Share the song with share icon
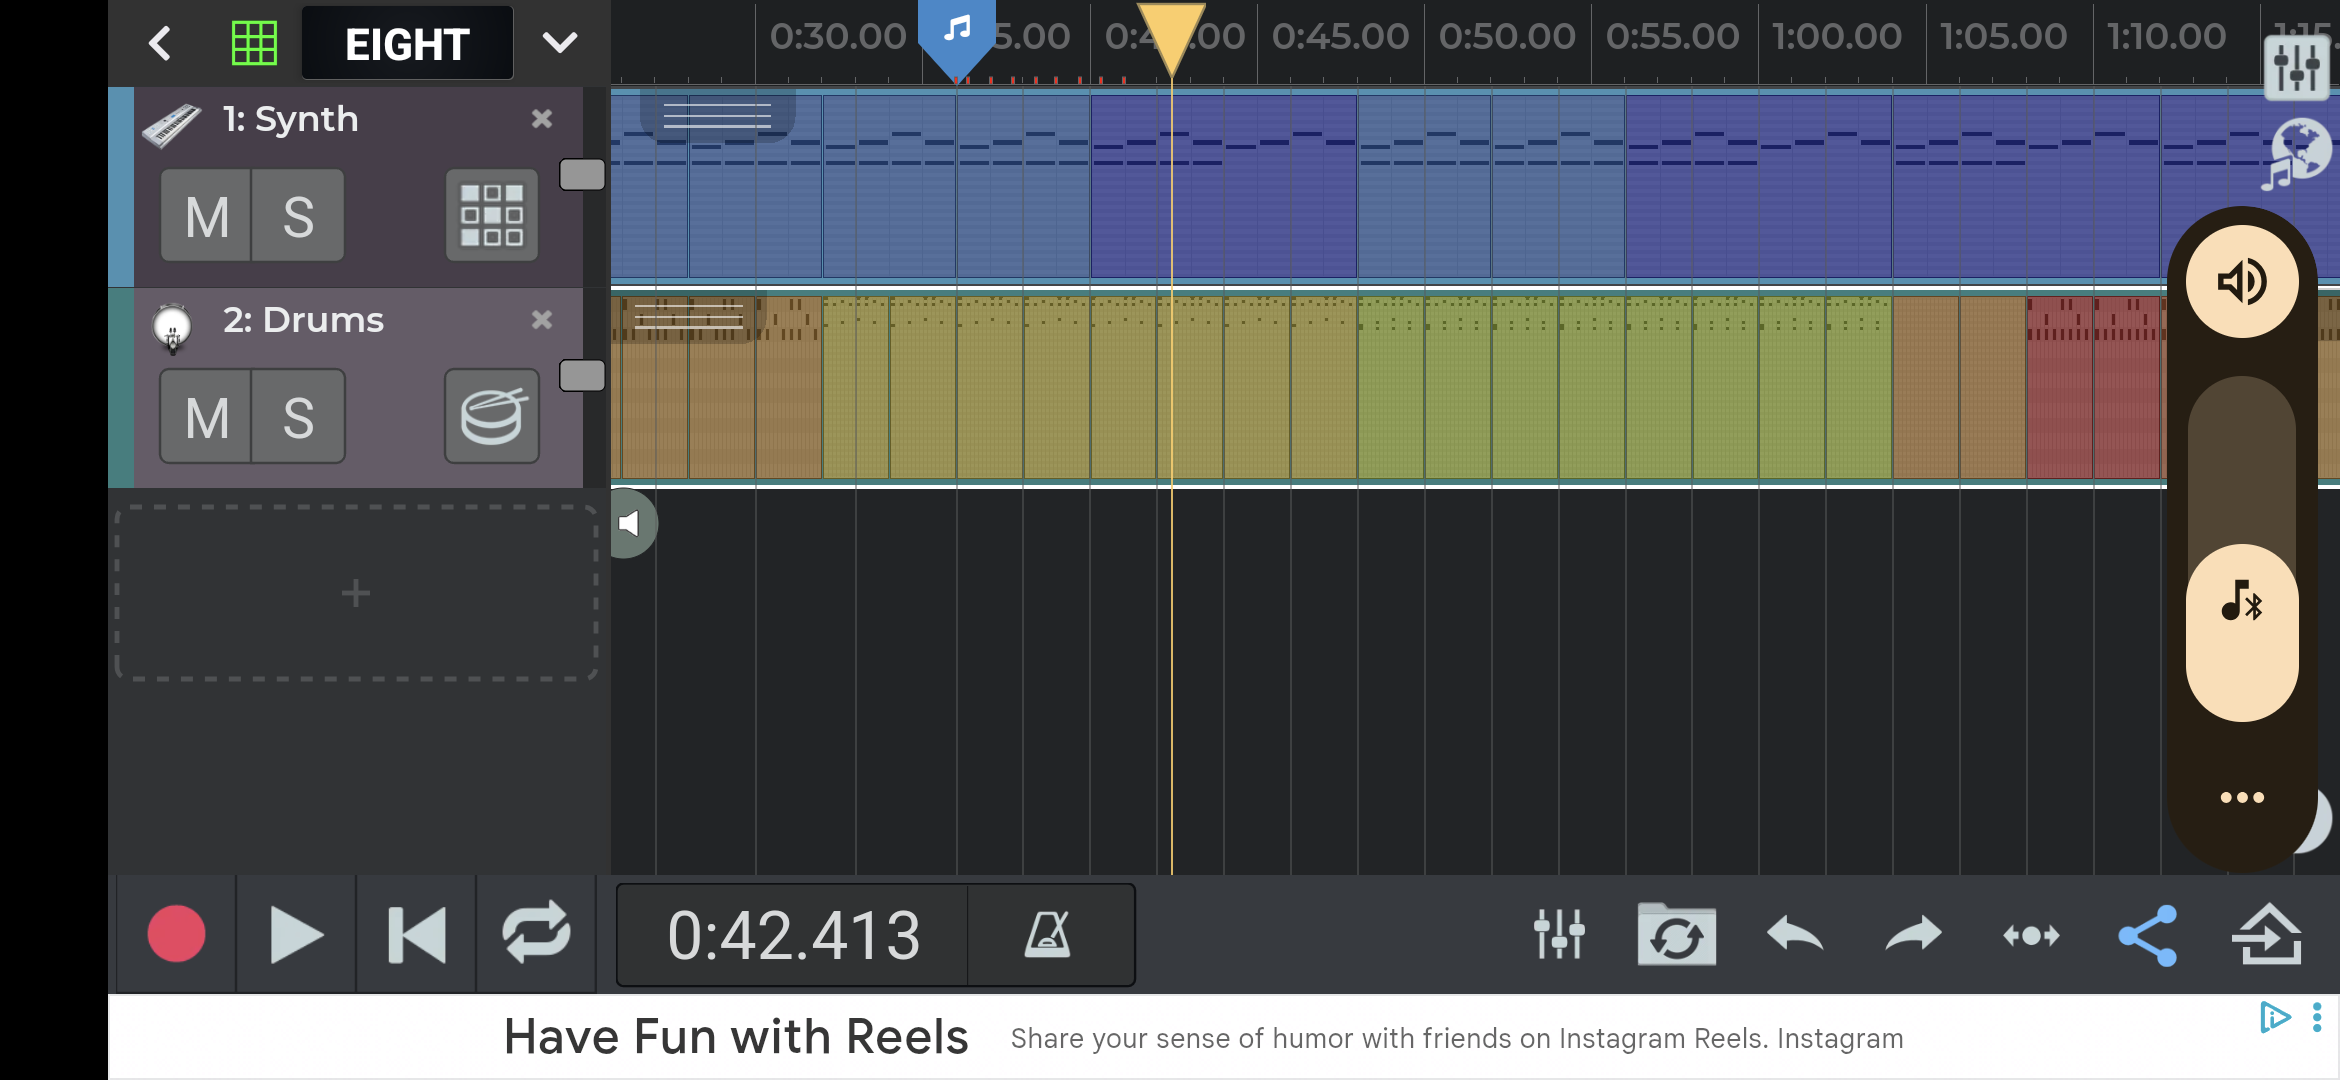The height and width of the screenshot is (1080, 2340). (2148, 935)
